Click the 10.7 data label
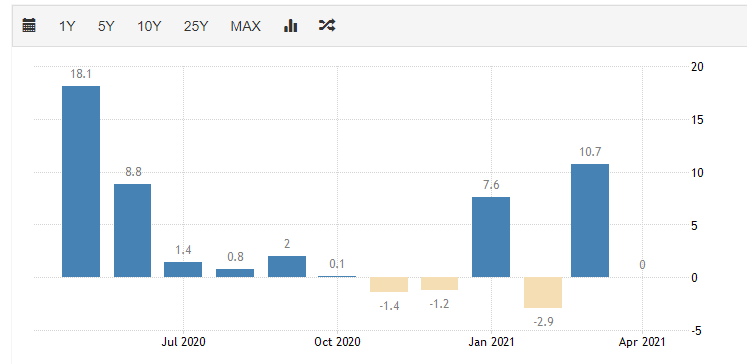The width and height of the screenshot is (747, 364). pyautogui.click(x=590, y=152)
